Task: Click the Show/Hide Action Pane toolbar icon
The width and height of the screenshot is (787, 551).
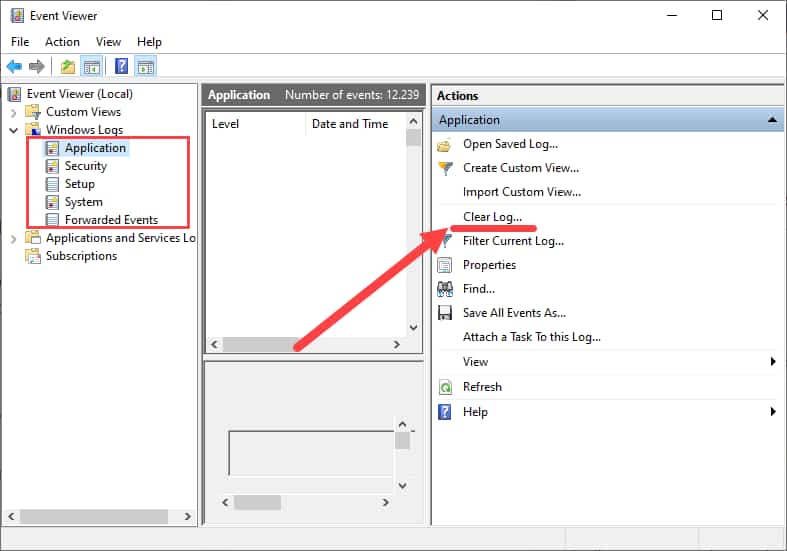Action: pos(145,67)
